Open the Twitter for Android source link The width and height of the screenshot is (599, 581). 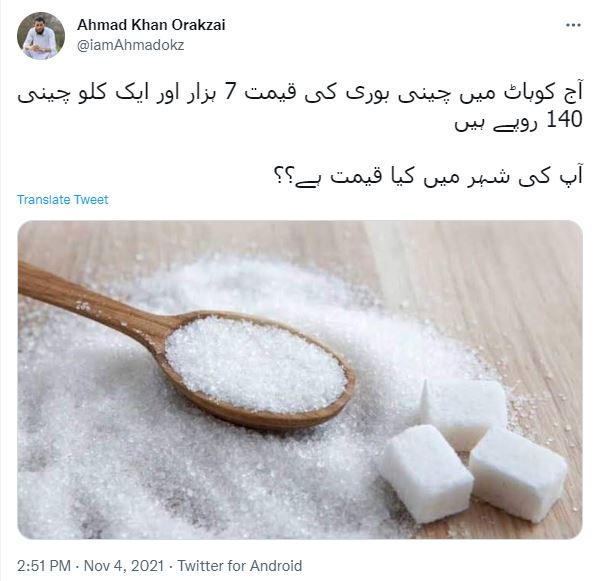coord(240,565)
